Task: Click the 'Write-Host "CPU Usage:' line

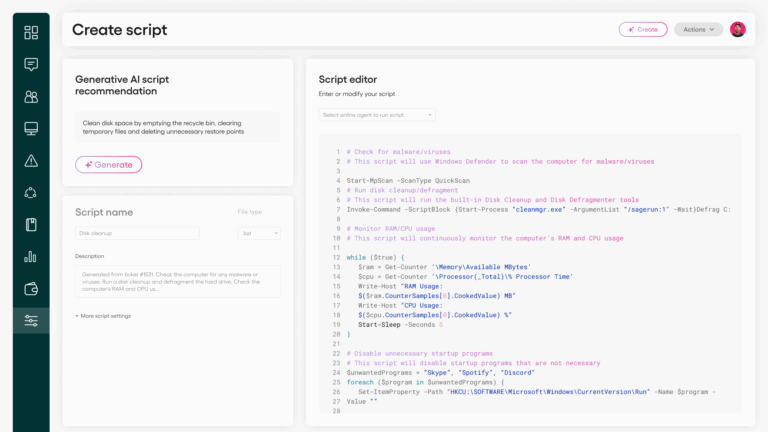Action: [x=400, y=306]
